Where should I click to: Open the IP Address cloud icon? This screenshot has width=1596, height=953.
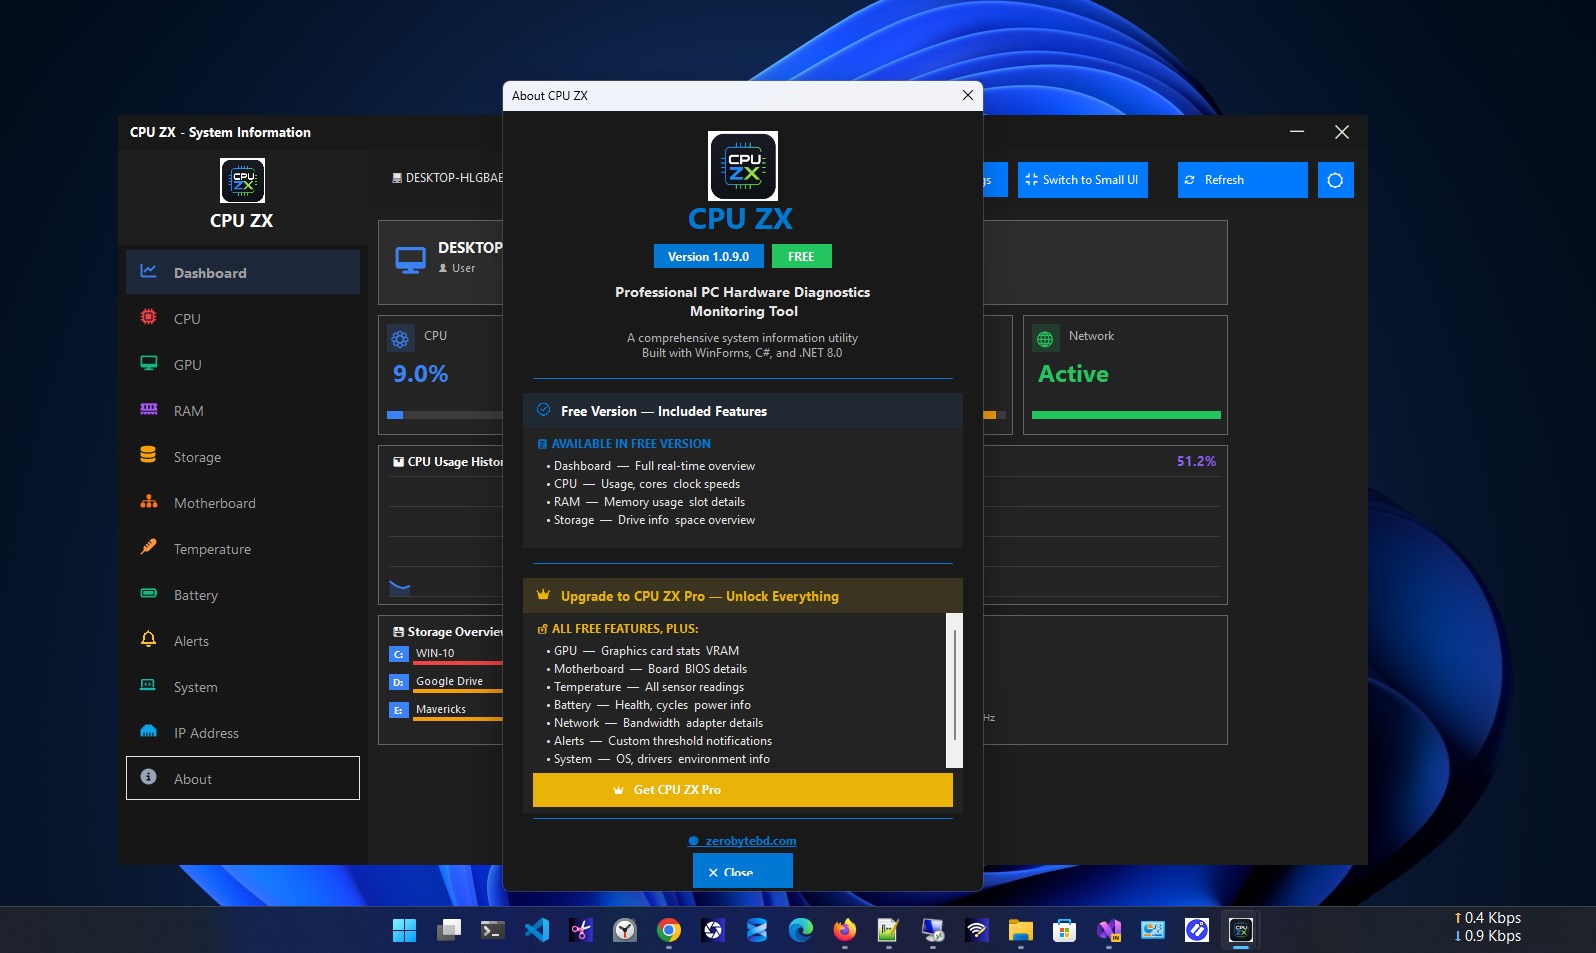pyautogui.click(x=148, y=731)
